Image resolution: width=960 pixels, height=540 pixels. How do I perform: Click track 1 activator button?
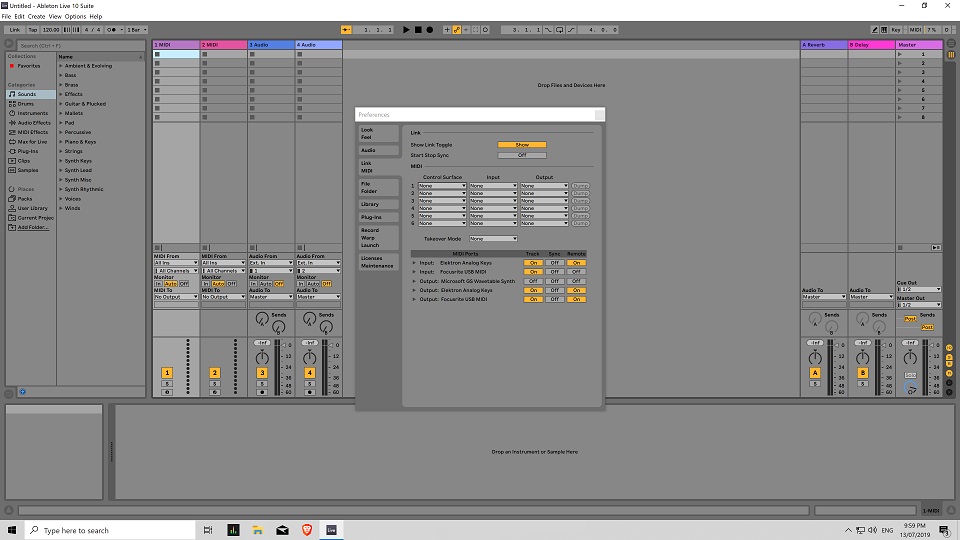point(167,372)
